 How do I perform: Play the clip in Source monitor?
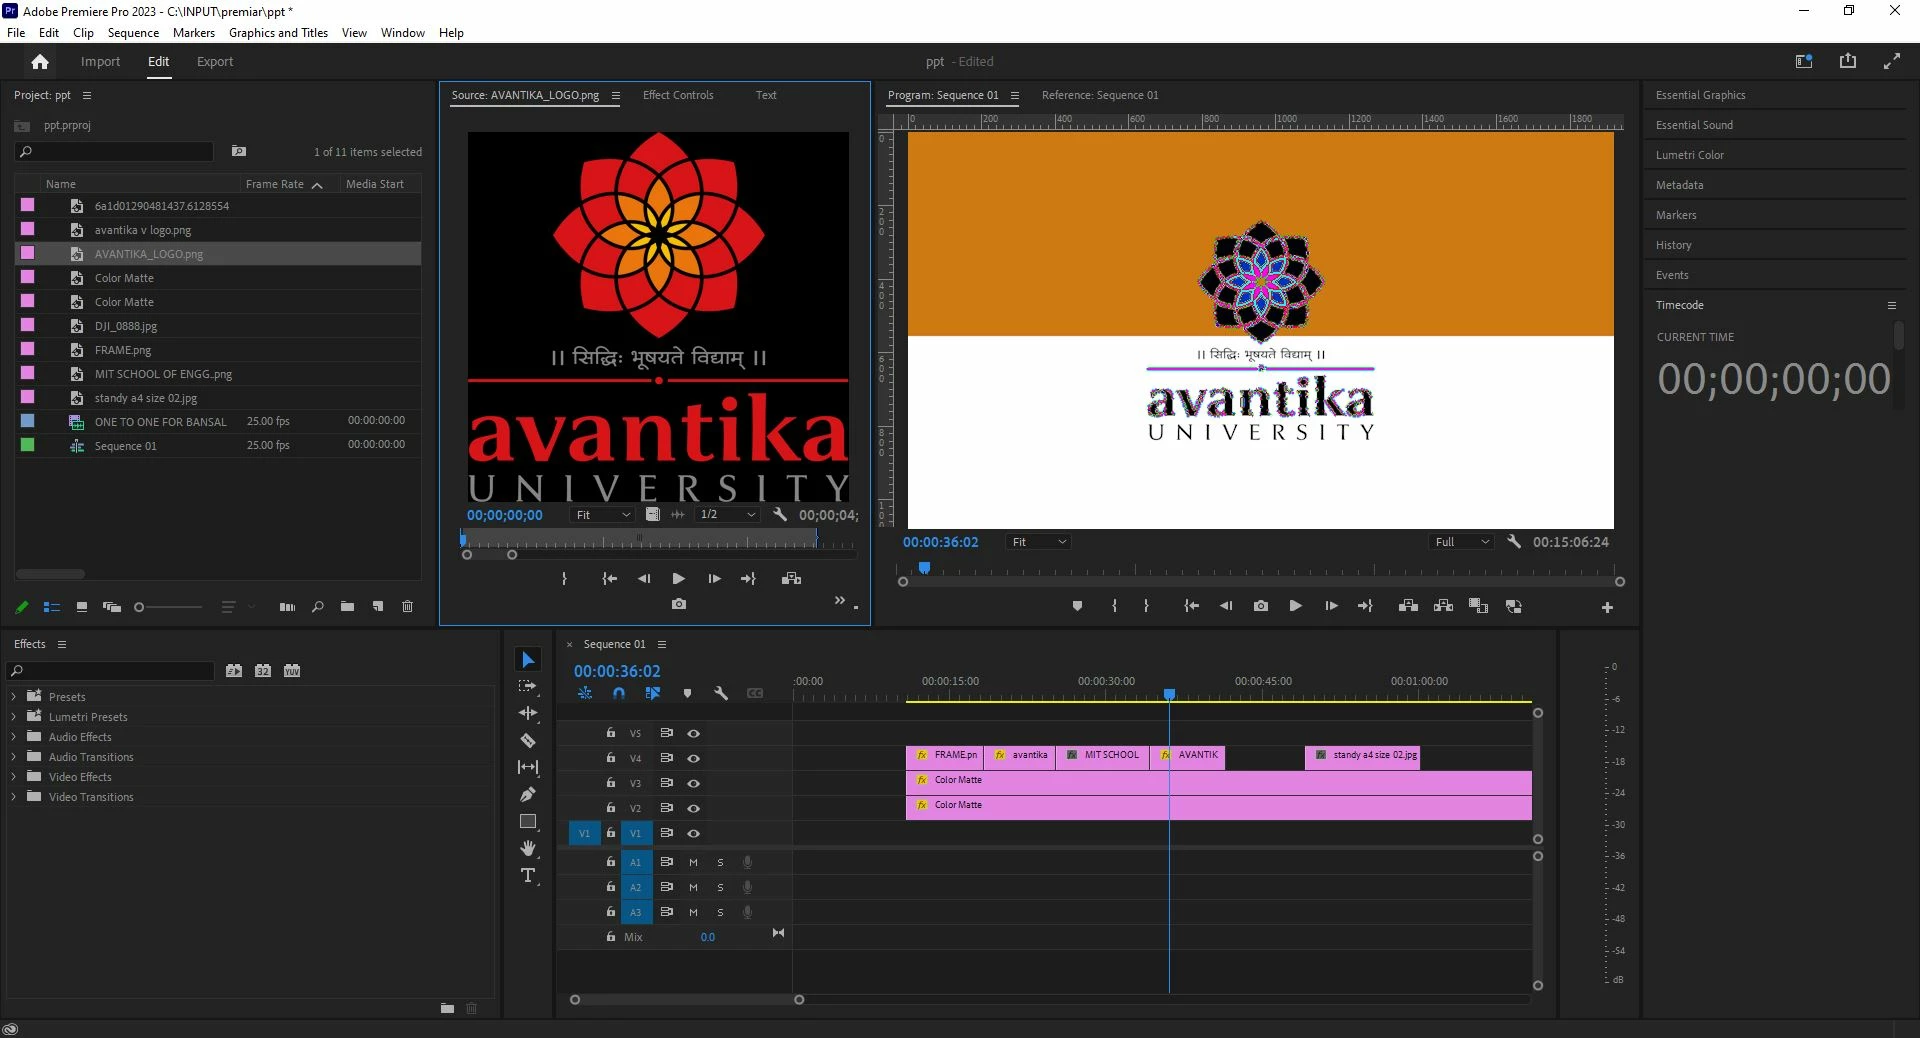point(678,578)
